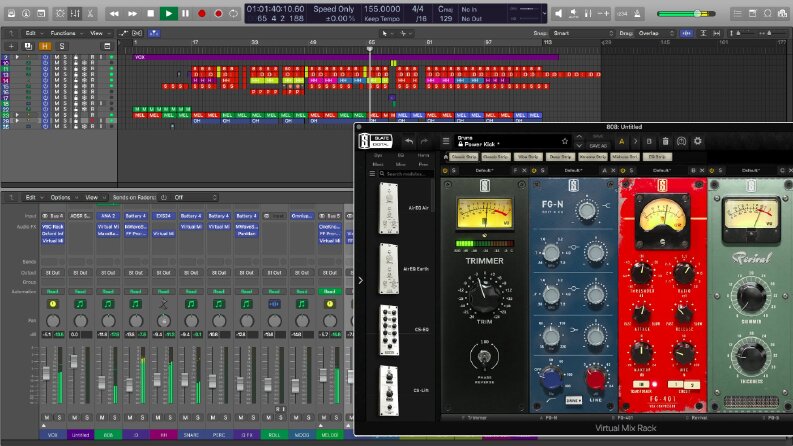Image resolution: width=793 pixels, height=446 pixels.
Task: Open the Snap Smart dropdown
Action: point(582,33)
